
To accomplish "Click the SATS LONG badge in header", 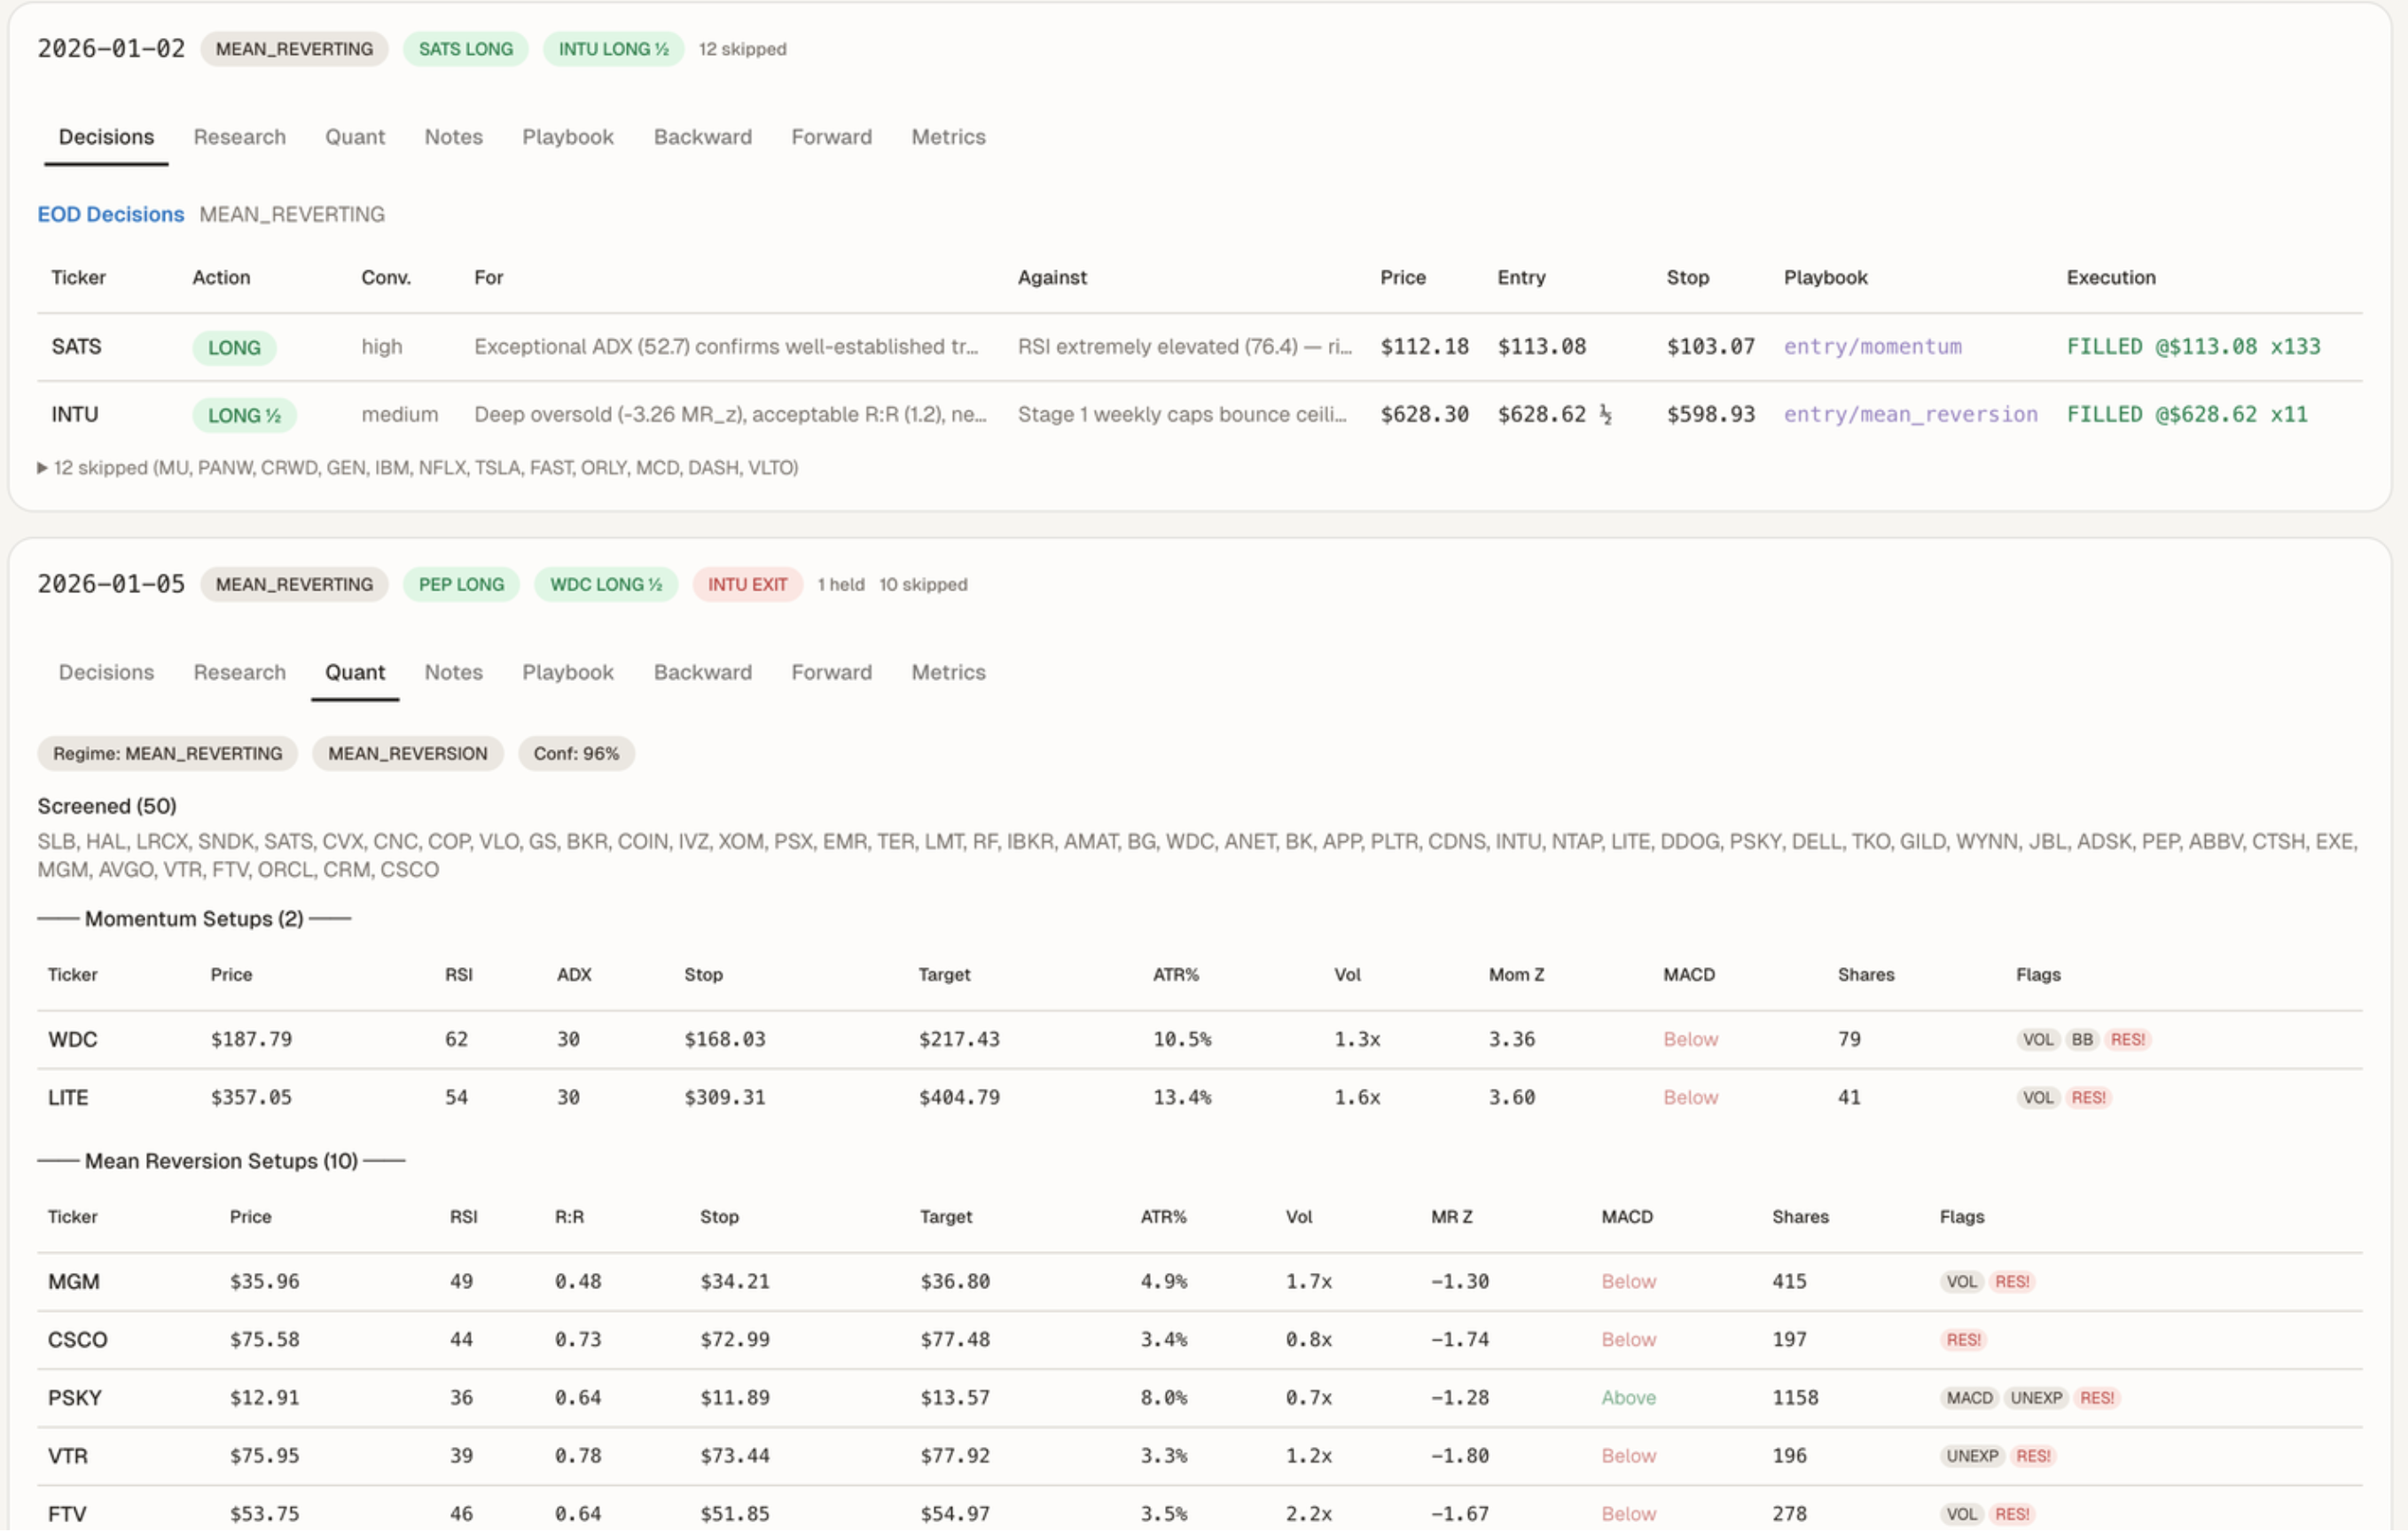I will pos(465,49).
